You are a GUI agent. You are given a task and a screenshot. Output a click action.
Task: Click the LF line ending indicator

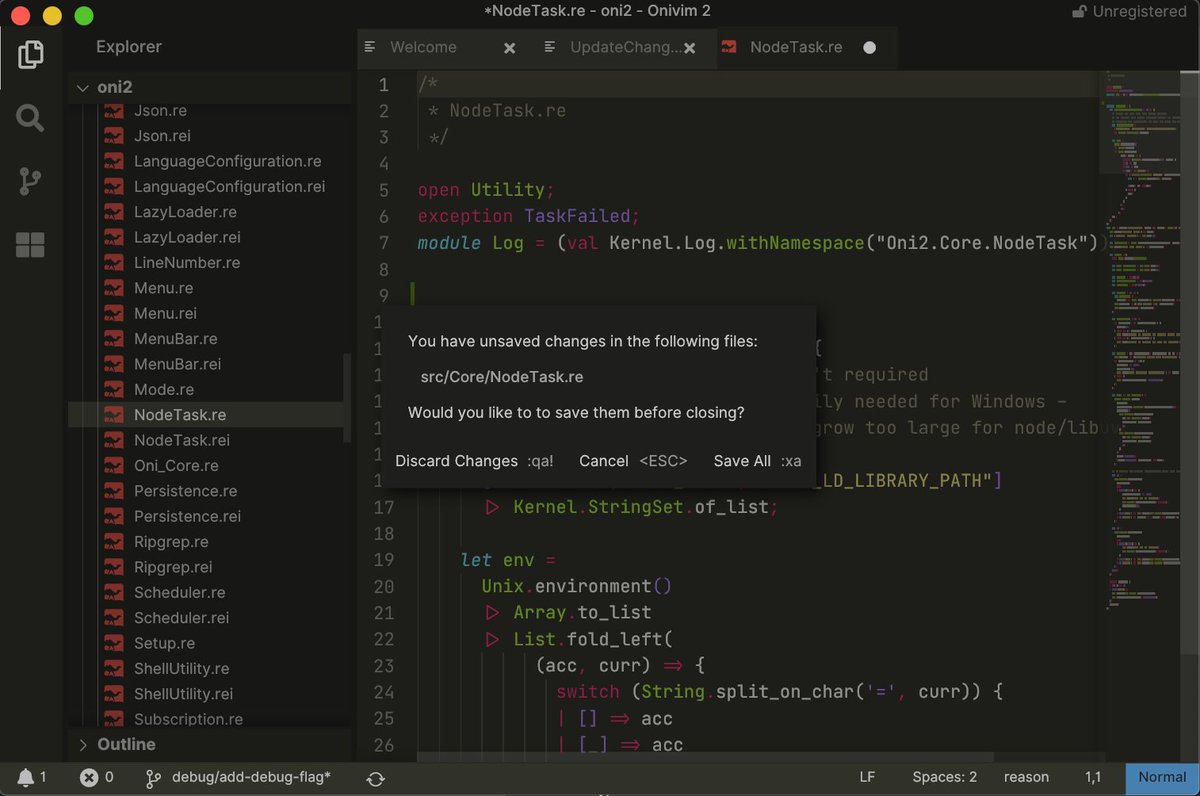pyautogui.click(x=867, y=777)
